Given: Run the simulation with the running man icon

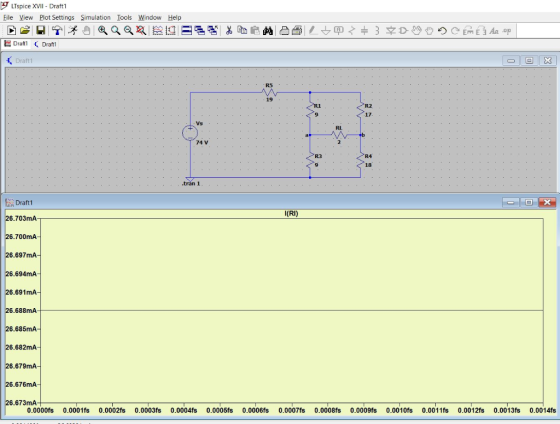Looking at the screenshot, I should 73,31.
